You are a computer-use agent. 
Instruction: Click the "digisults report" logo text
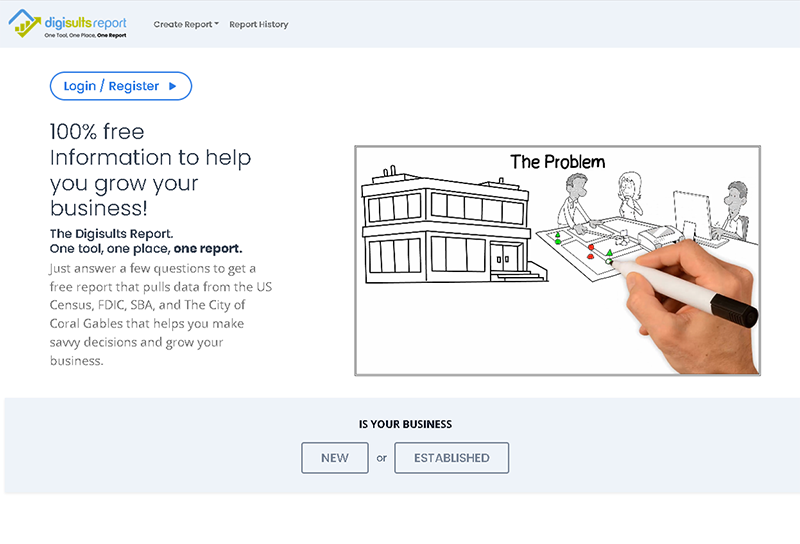pyautogui.click(x=84, y=21)
